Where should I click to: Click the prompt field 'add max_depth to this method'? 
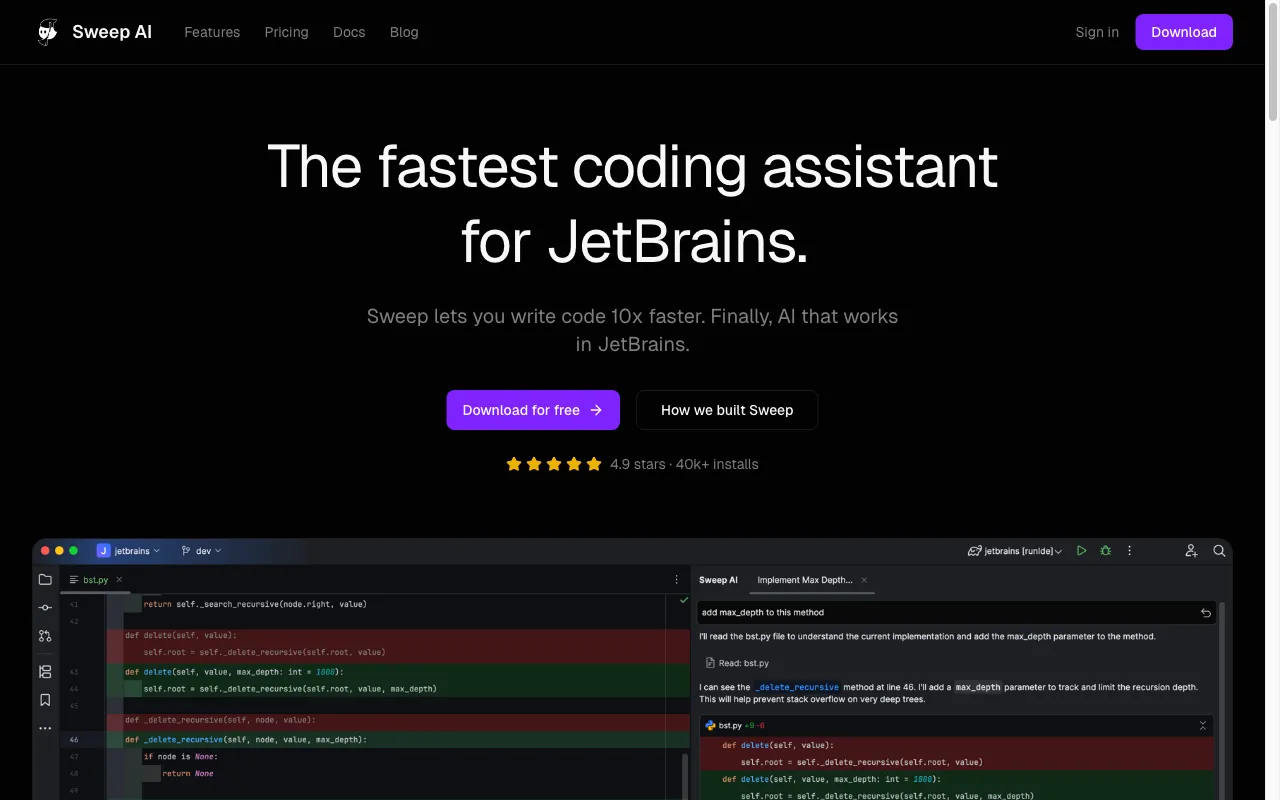957,612
